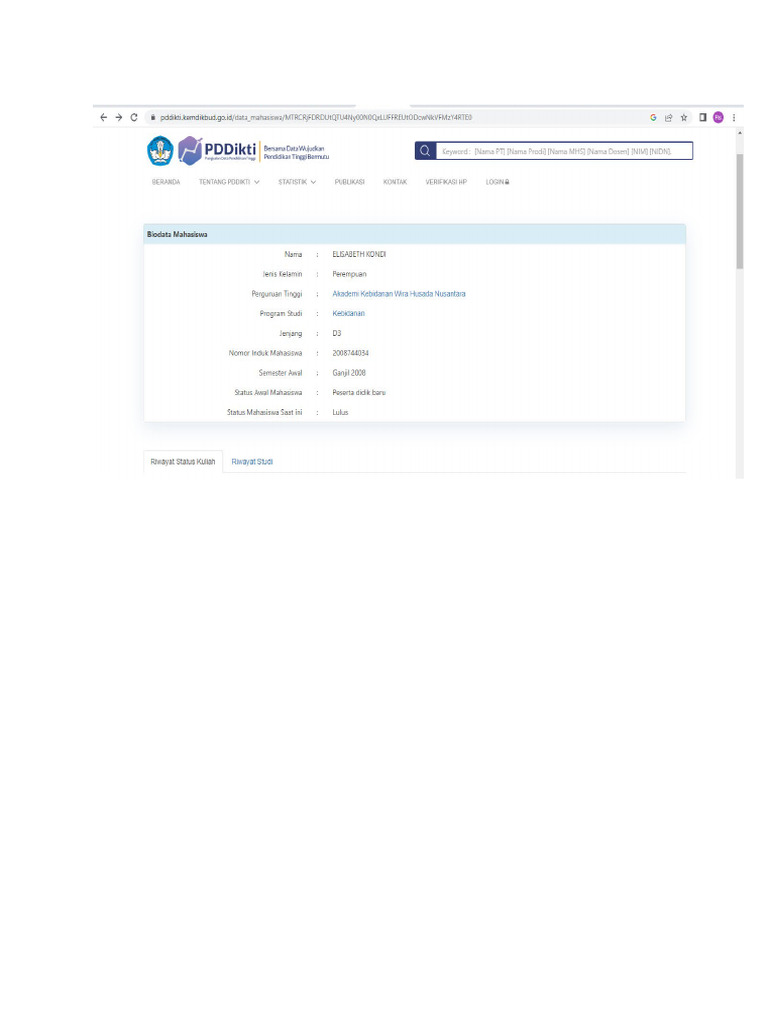Click the lock icon beside LOGIN
Screen dimensions: 768x1024
click(507, 182)
